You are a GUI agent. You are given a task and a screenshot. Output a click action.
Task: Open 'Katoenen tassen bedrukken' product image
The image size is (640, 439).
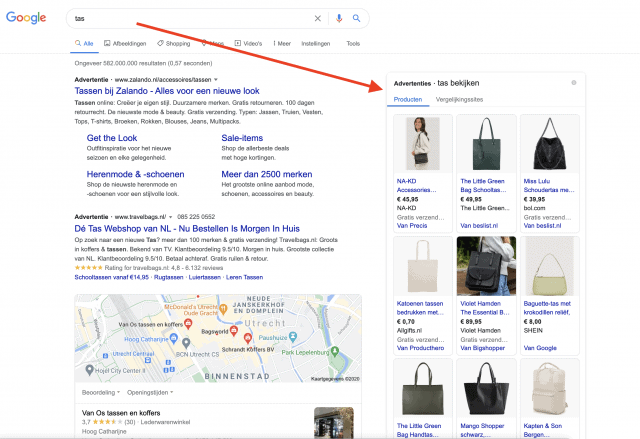pyautogui.click(x=423, y=266)
